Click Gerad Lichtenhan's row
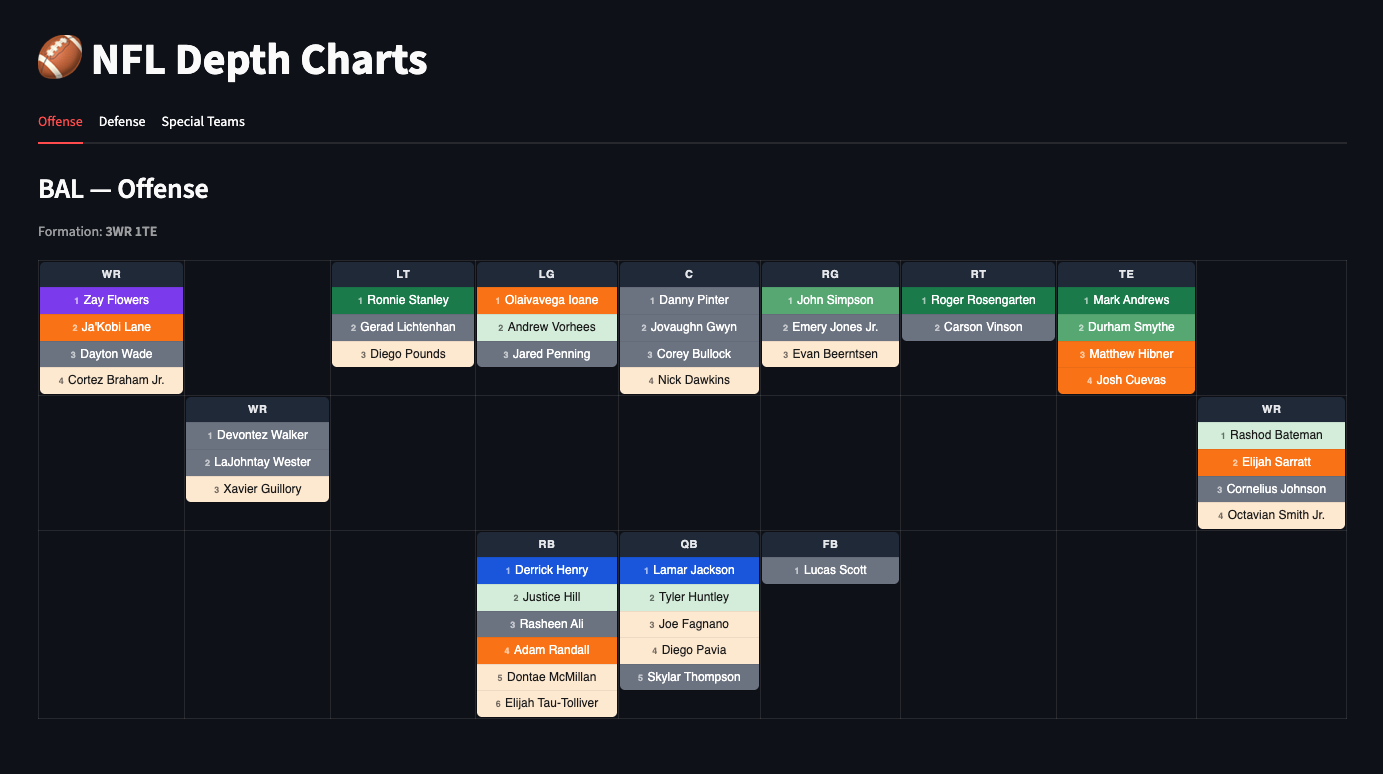This screenshot has width=1383, height=774. (403, 327)
